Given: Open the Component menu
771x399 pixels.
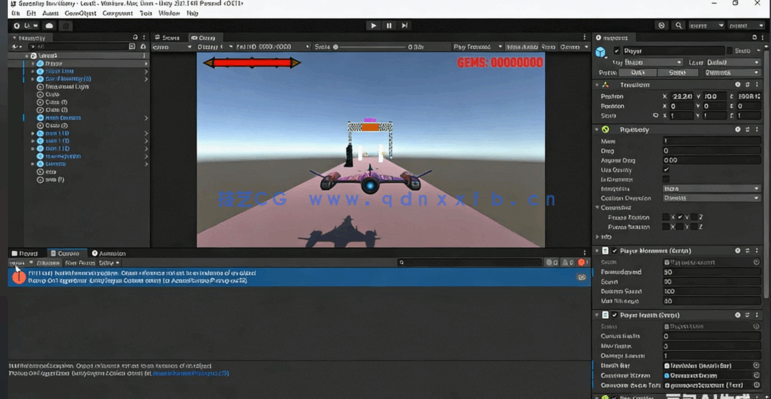Looking at the screenshot, I should coord(118,13).
